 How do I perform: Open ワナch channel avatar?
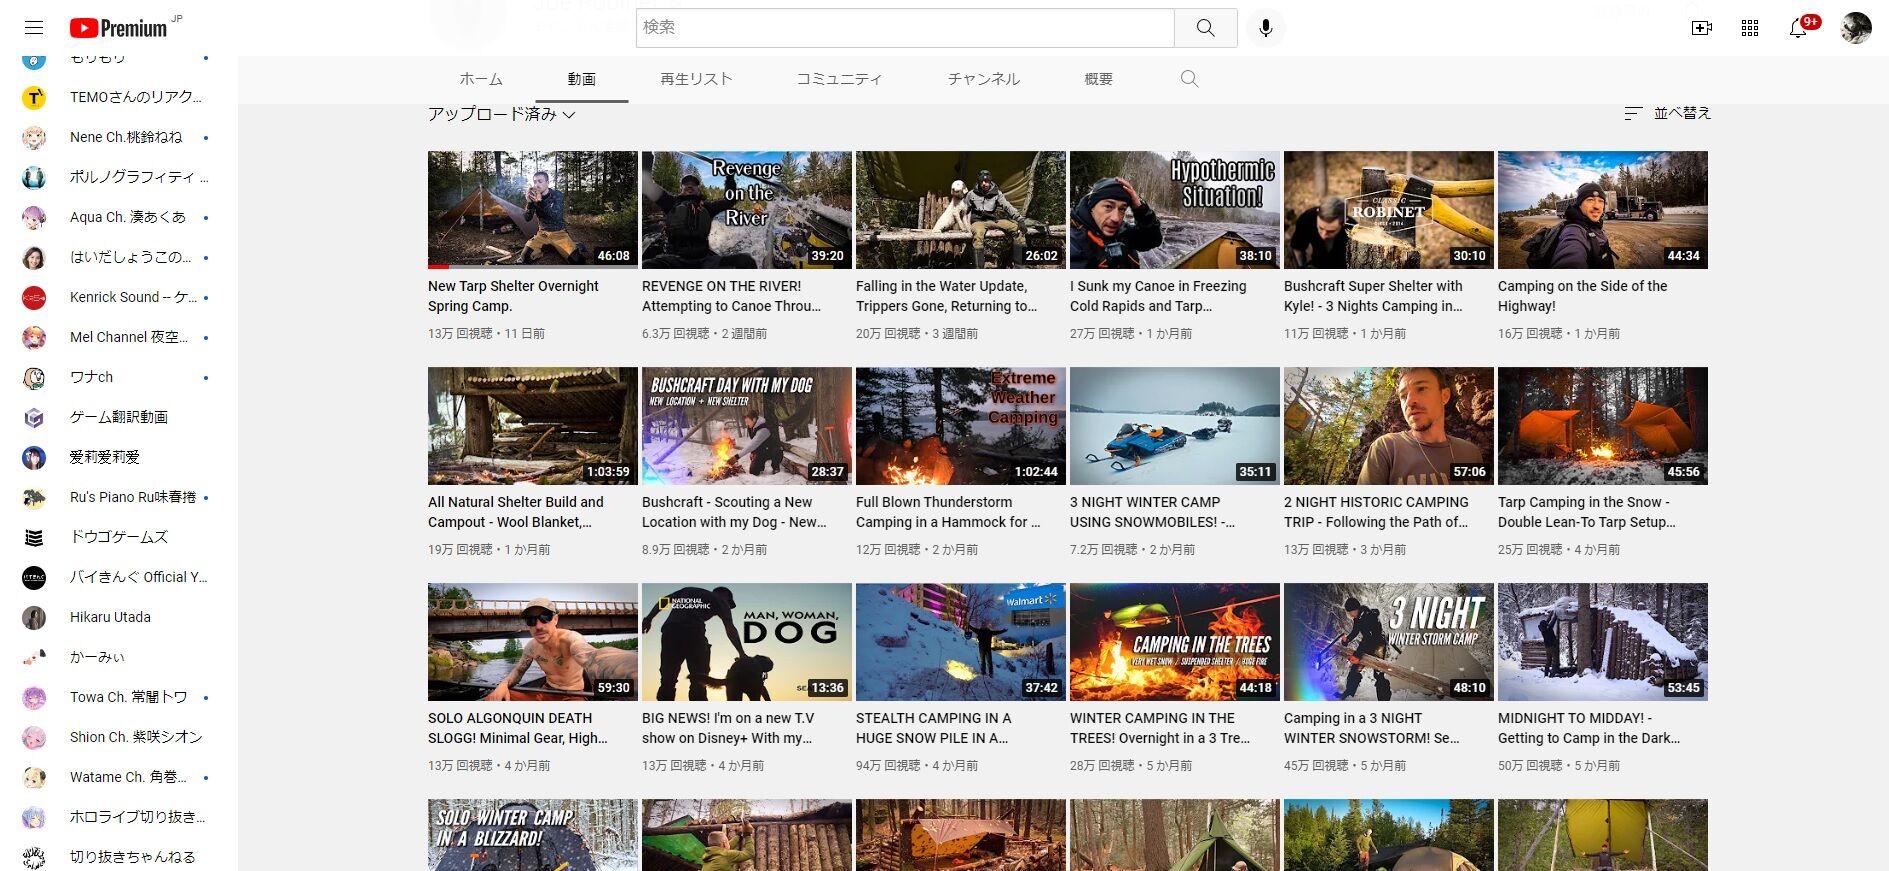[34, 377]
